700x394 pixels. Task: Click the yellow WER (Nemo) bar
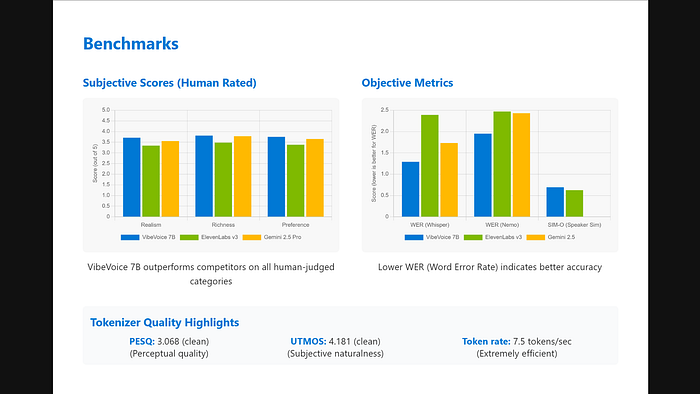pyautogui.click(x=521, y=165)
